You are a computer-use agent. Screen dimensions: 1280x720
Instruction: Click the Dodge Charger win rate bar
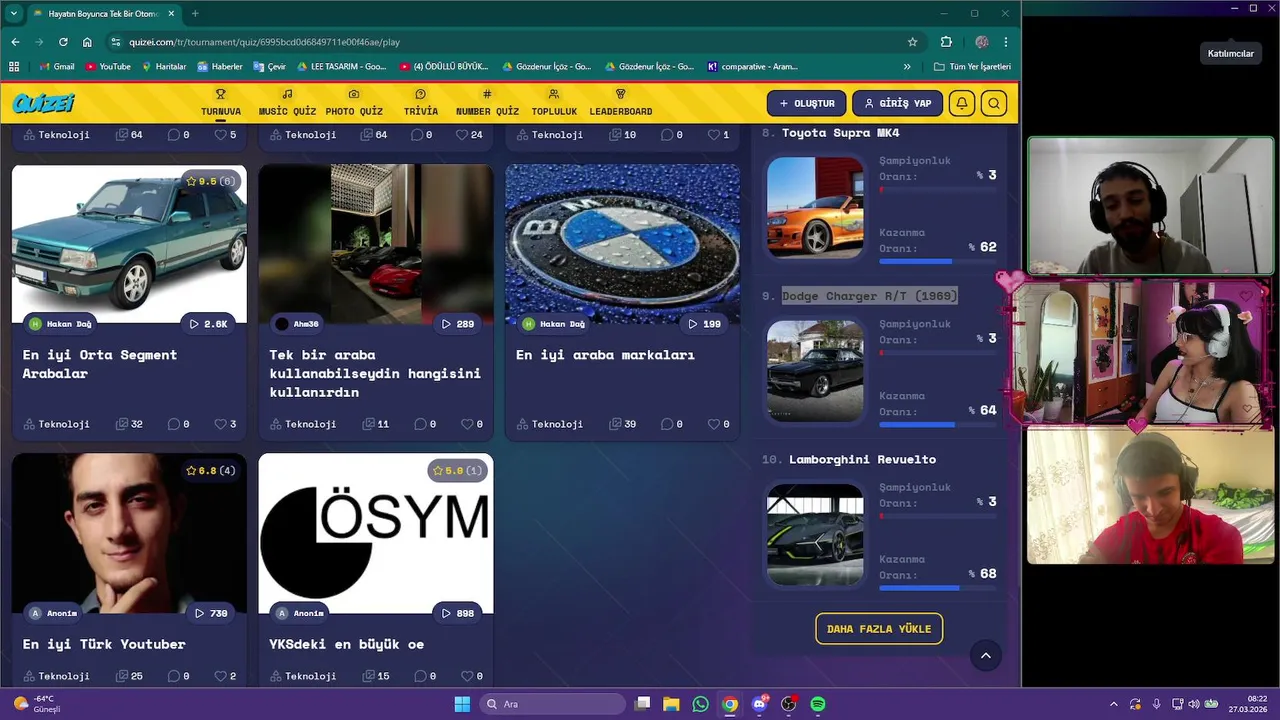point(937,425)
